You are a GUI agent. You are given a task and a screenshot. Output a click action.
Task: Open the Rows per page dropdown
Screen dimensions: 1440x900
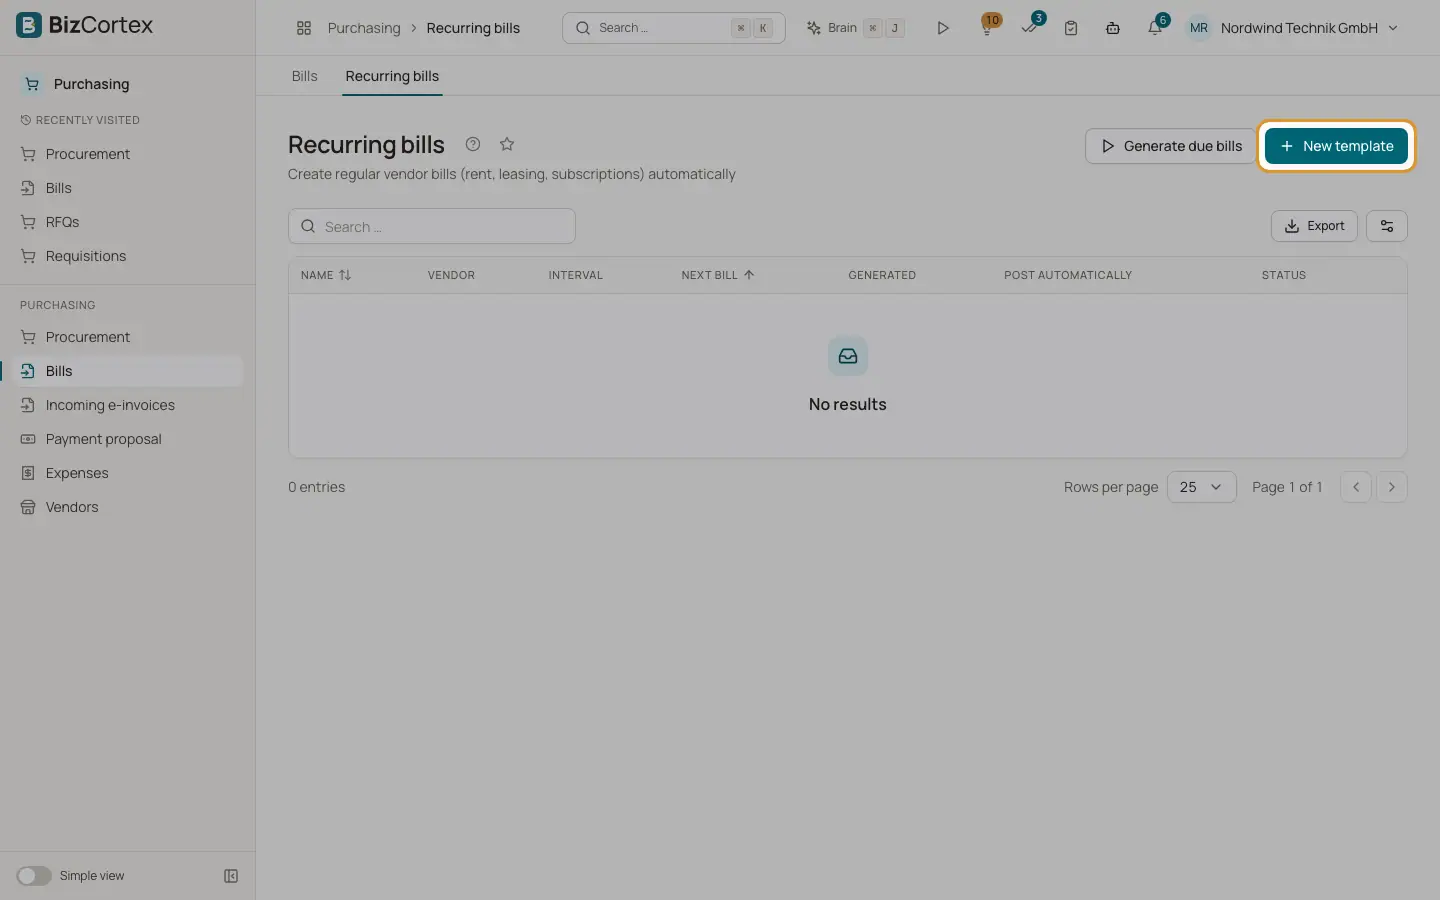coord(1202,487)
